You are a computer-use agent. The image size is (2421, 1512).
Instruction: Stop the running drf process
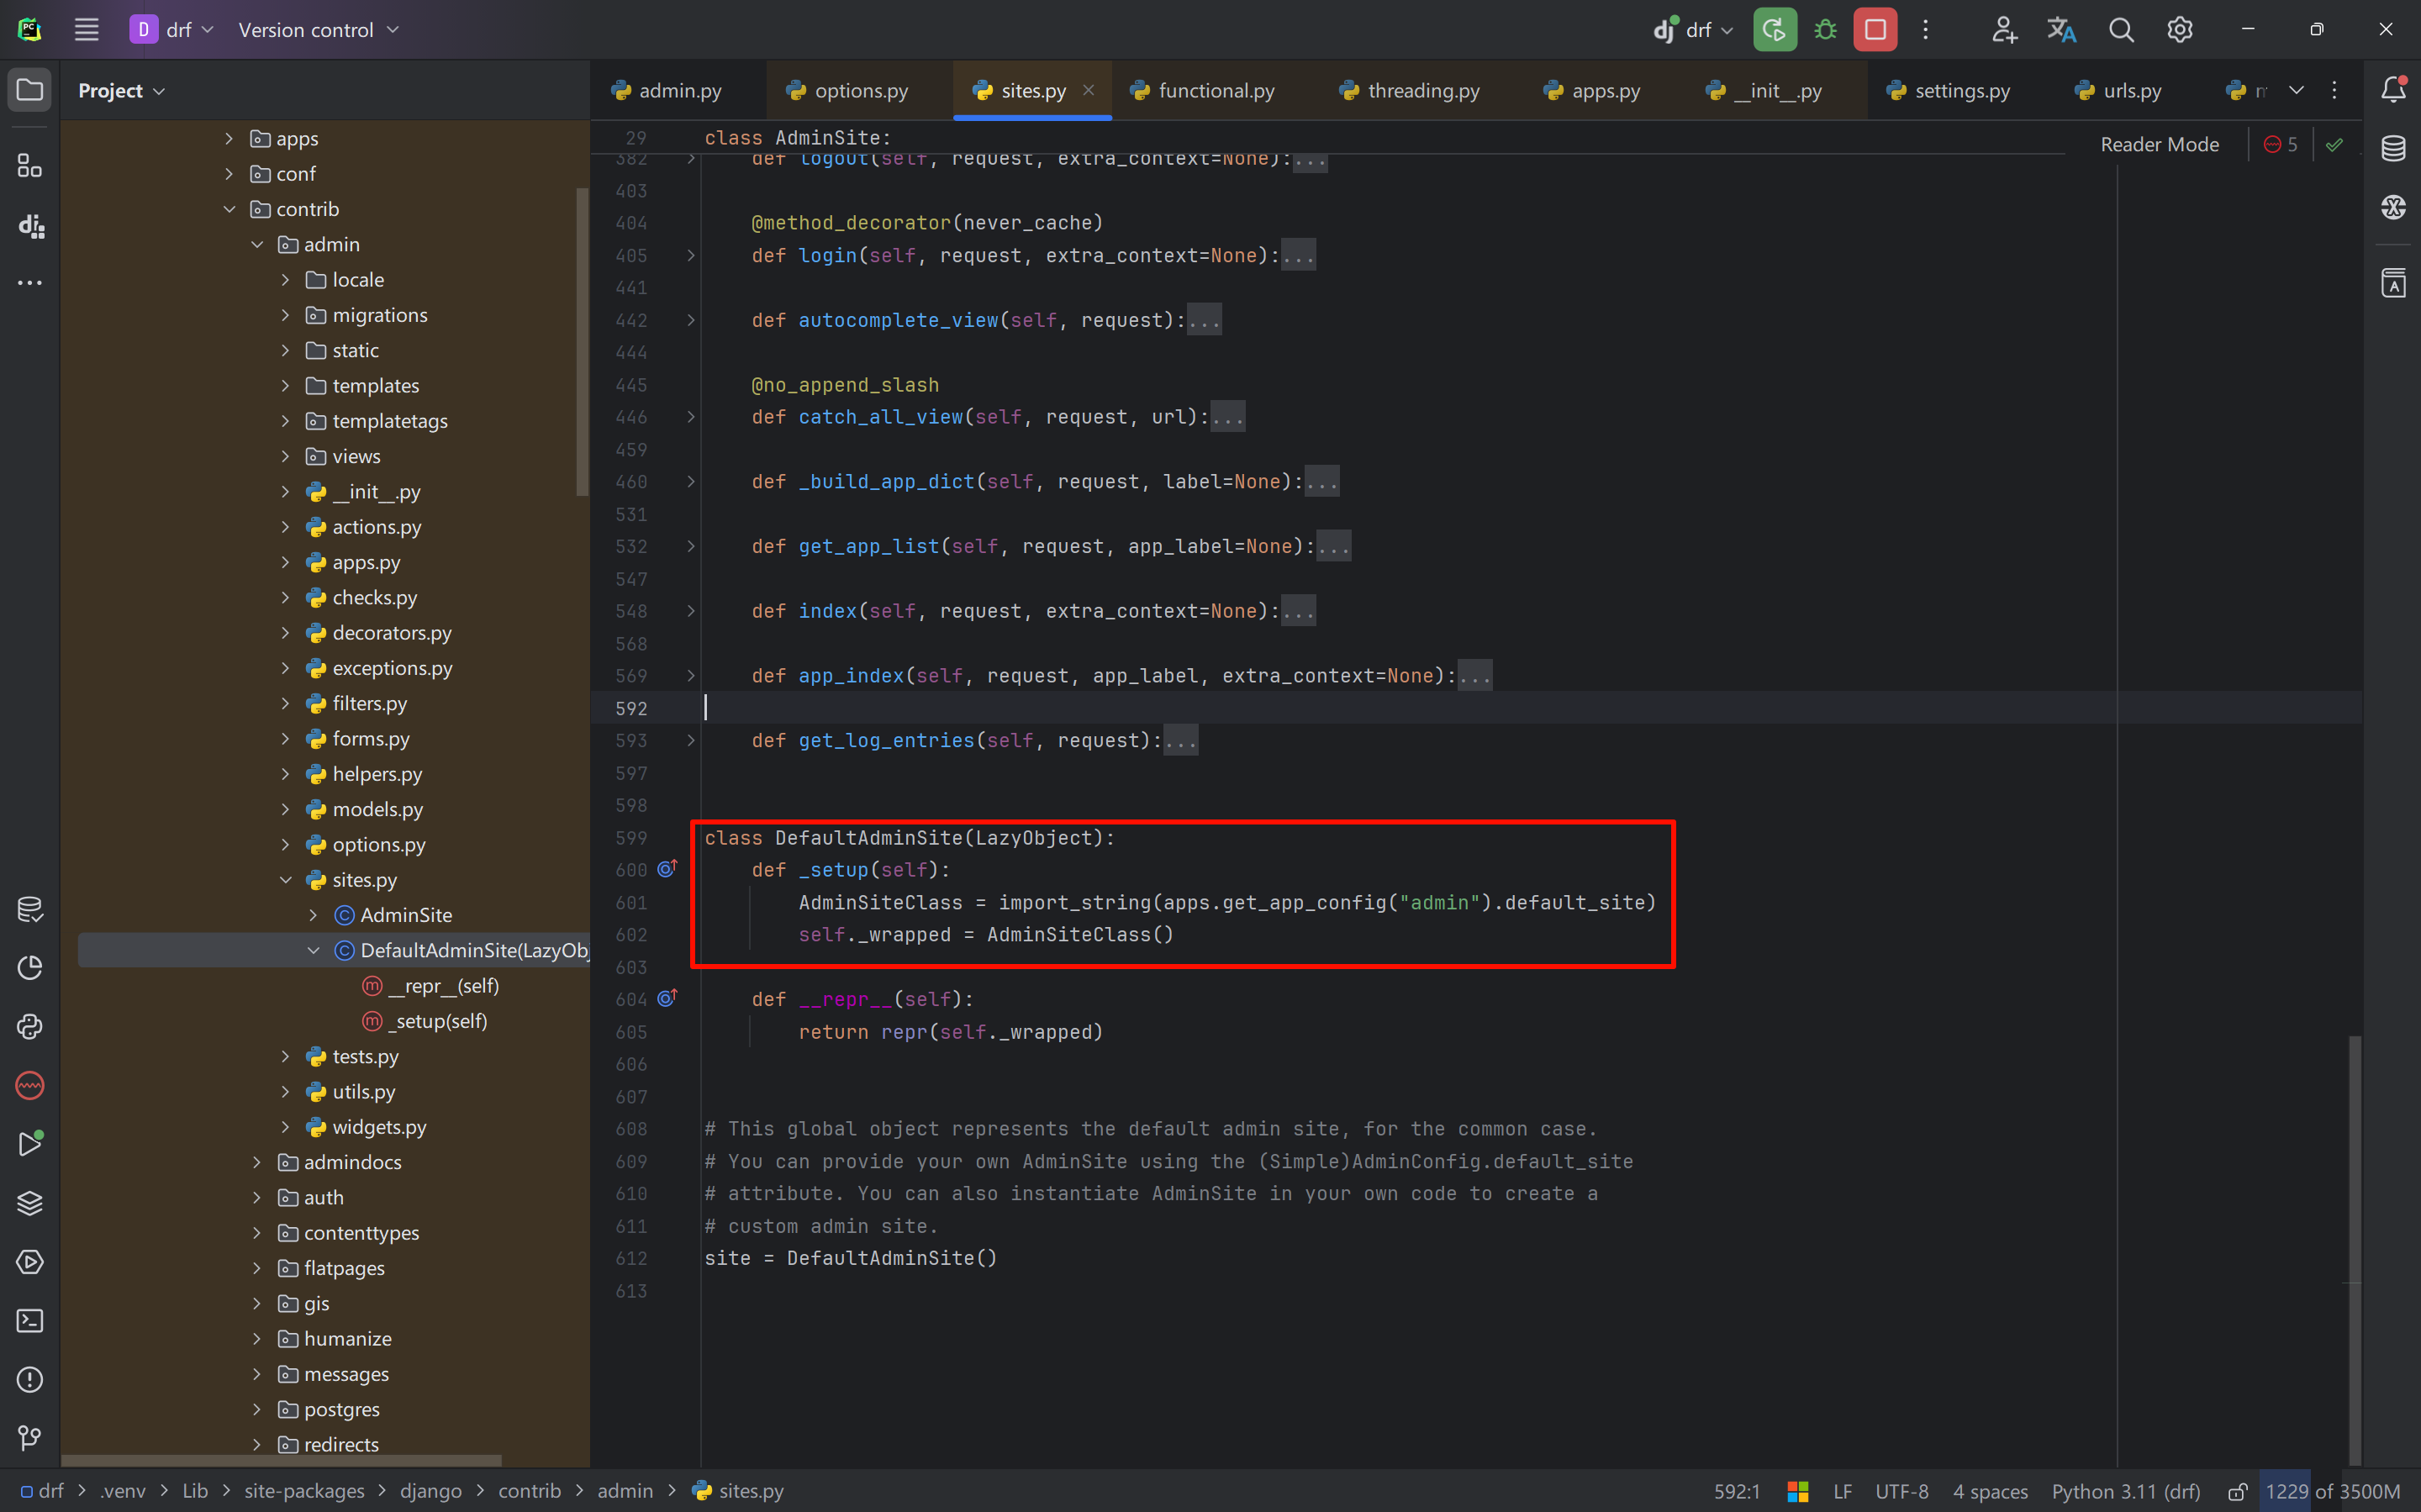(1875, 30)
